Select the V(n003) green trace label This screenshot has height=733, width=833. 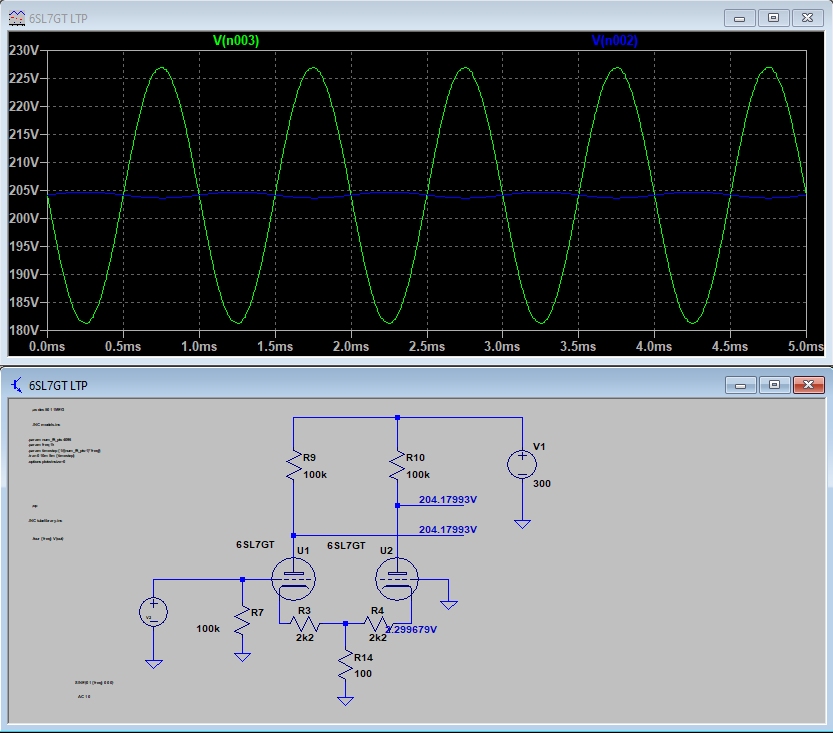pyautogui.click(x=236, y=40)
